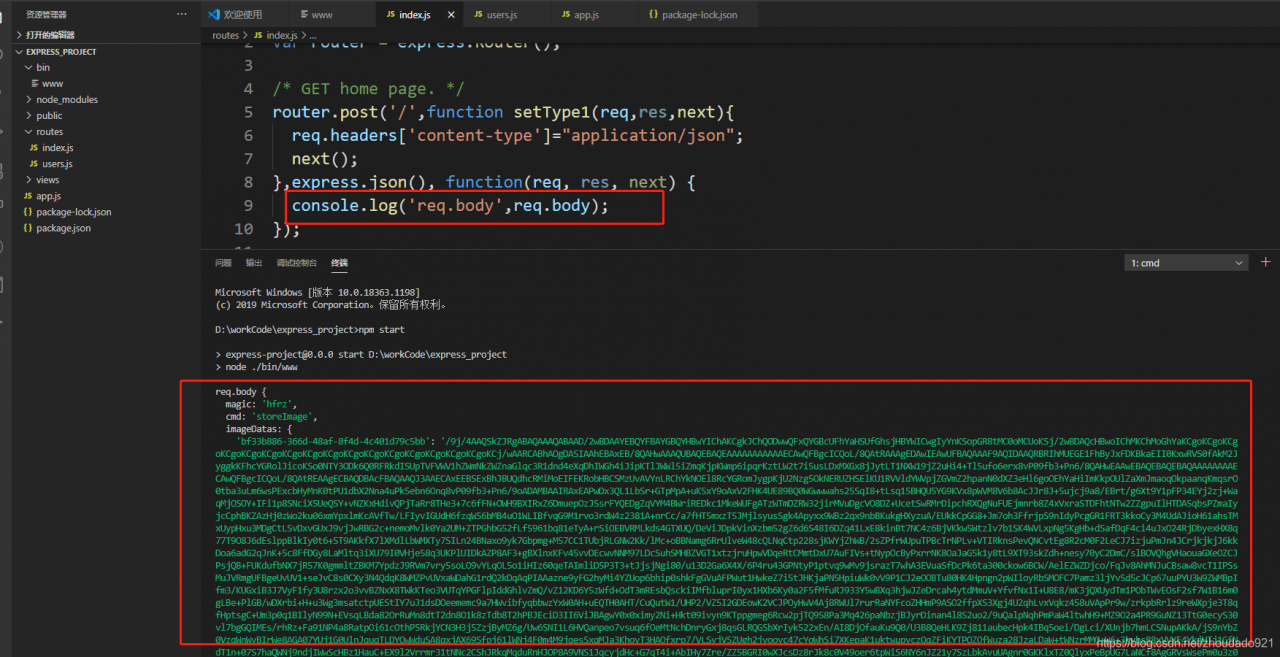
Task: Open the www file under bin folder
Action: click(52, 84)
